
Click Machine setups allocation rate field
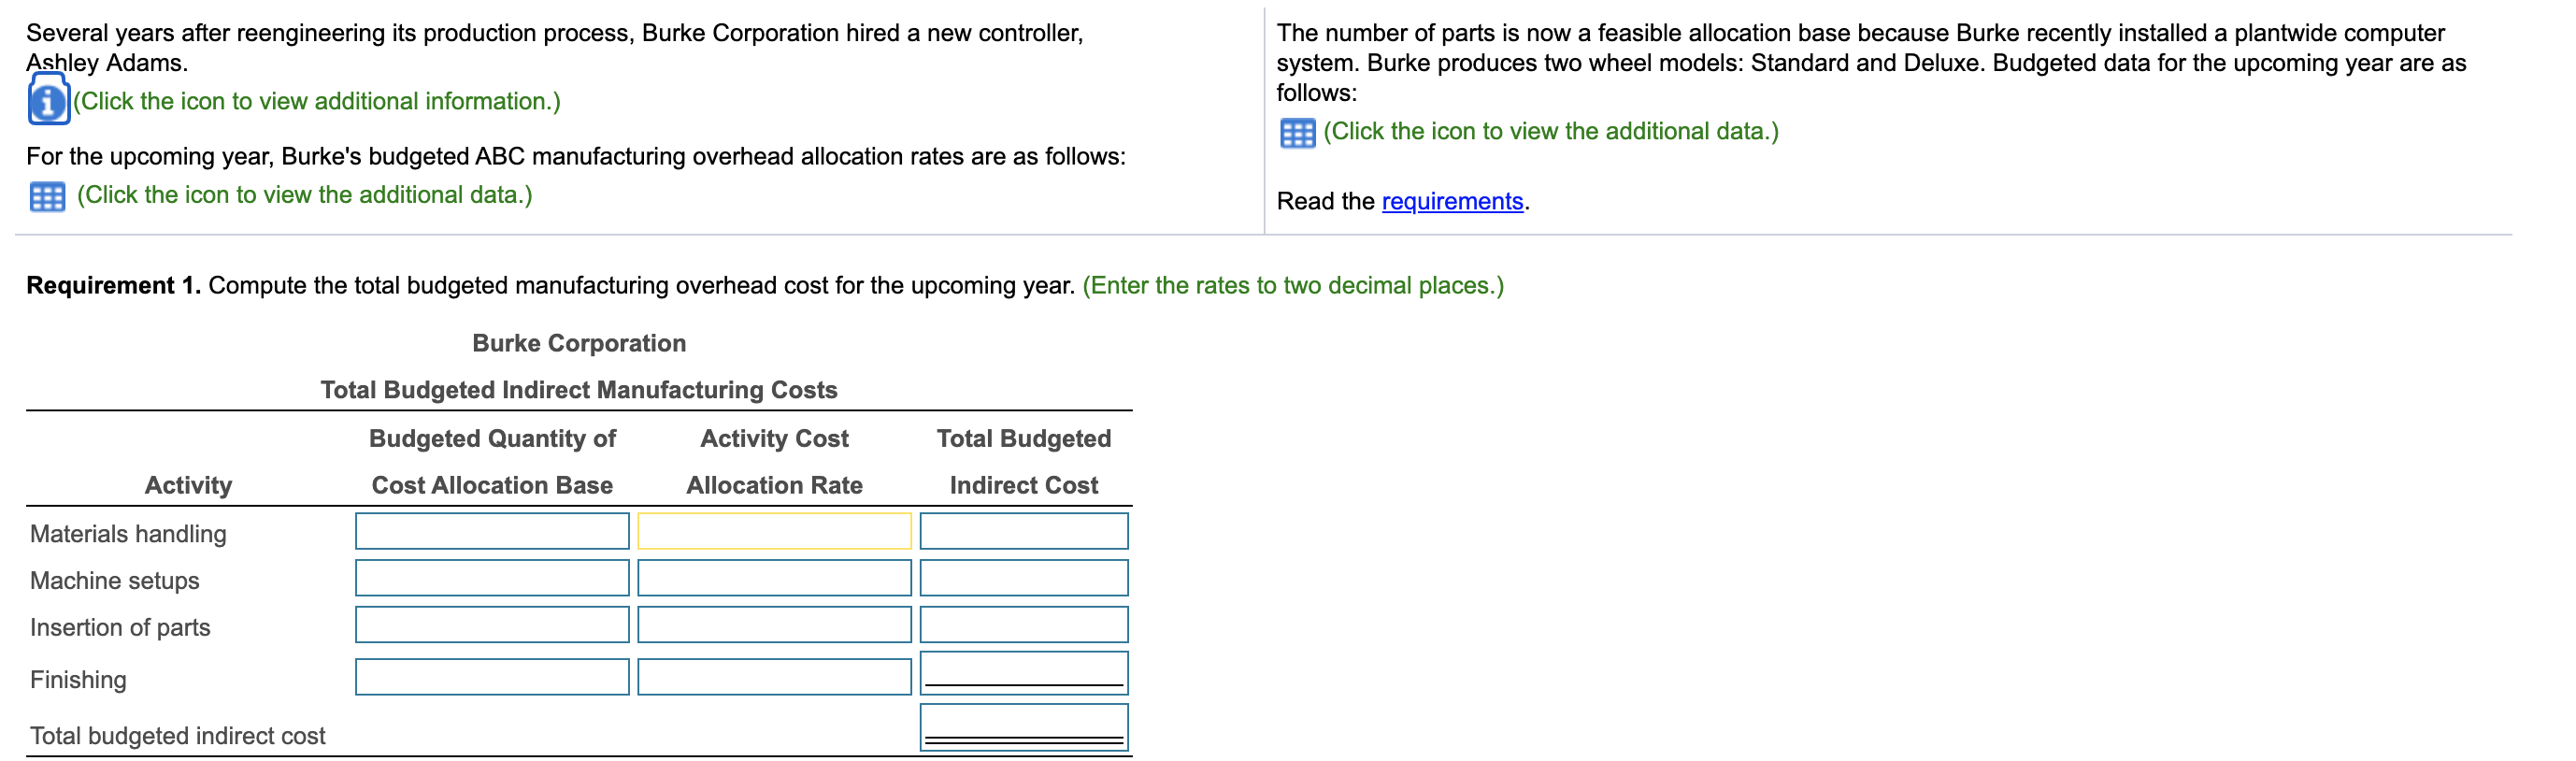click(774, 577)
